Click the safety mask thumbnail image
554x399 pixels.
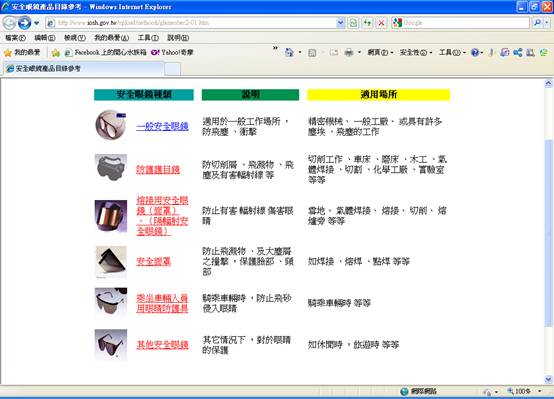111,262
